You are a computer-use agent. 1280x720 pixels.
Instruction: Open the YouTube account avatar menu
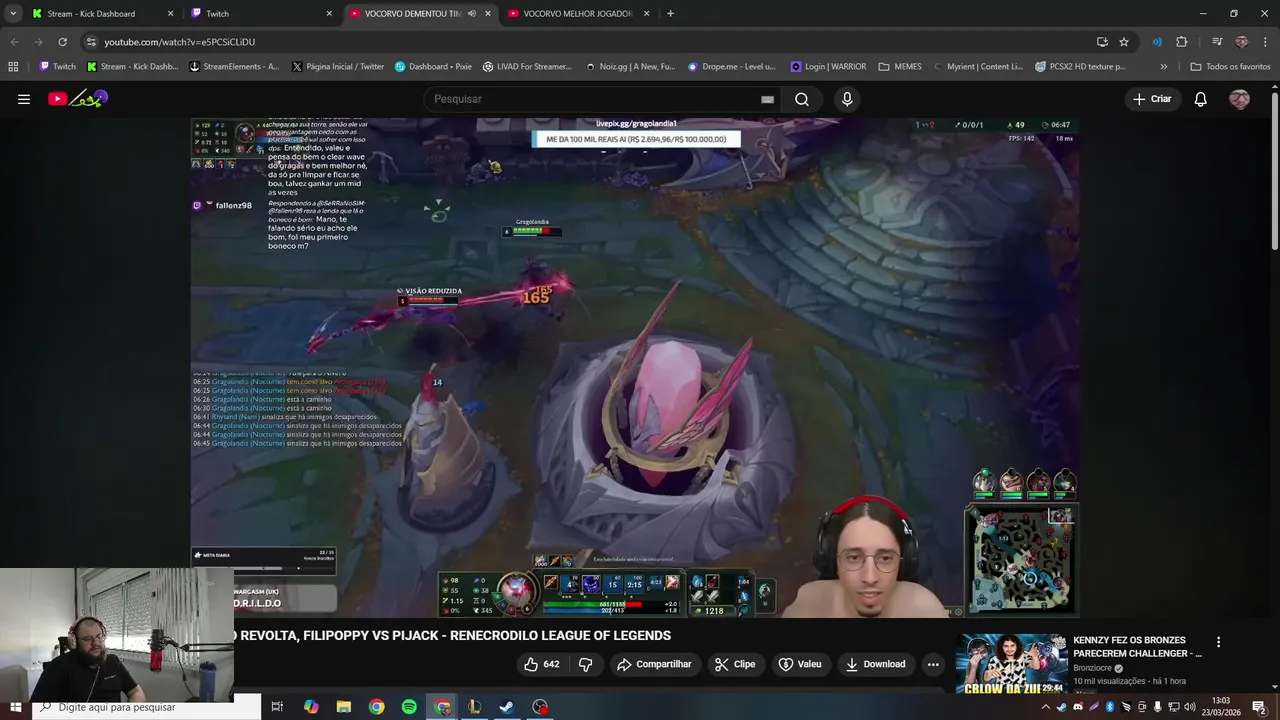point(1239,99)
